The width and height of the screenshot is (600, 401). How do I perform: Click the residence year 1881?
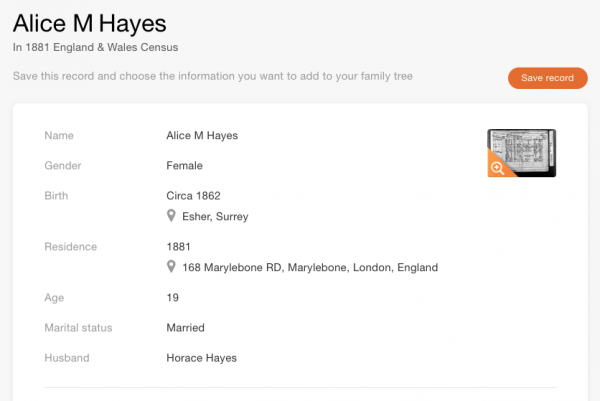coord(178,247)
